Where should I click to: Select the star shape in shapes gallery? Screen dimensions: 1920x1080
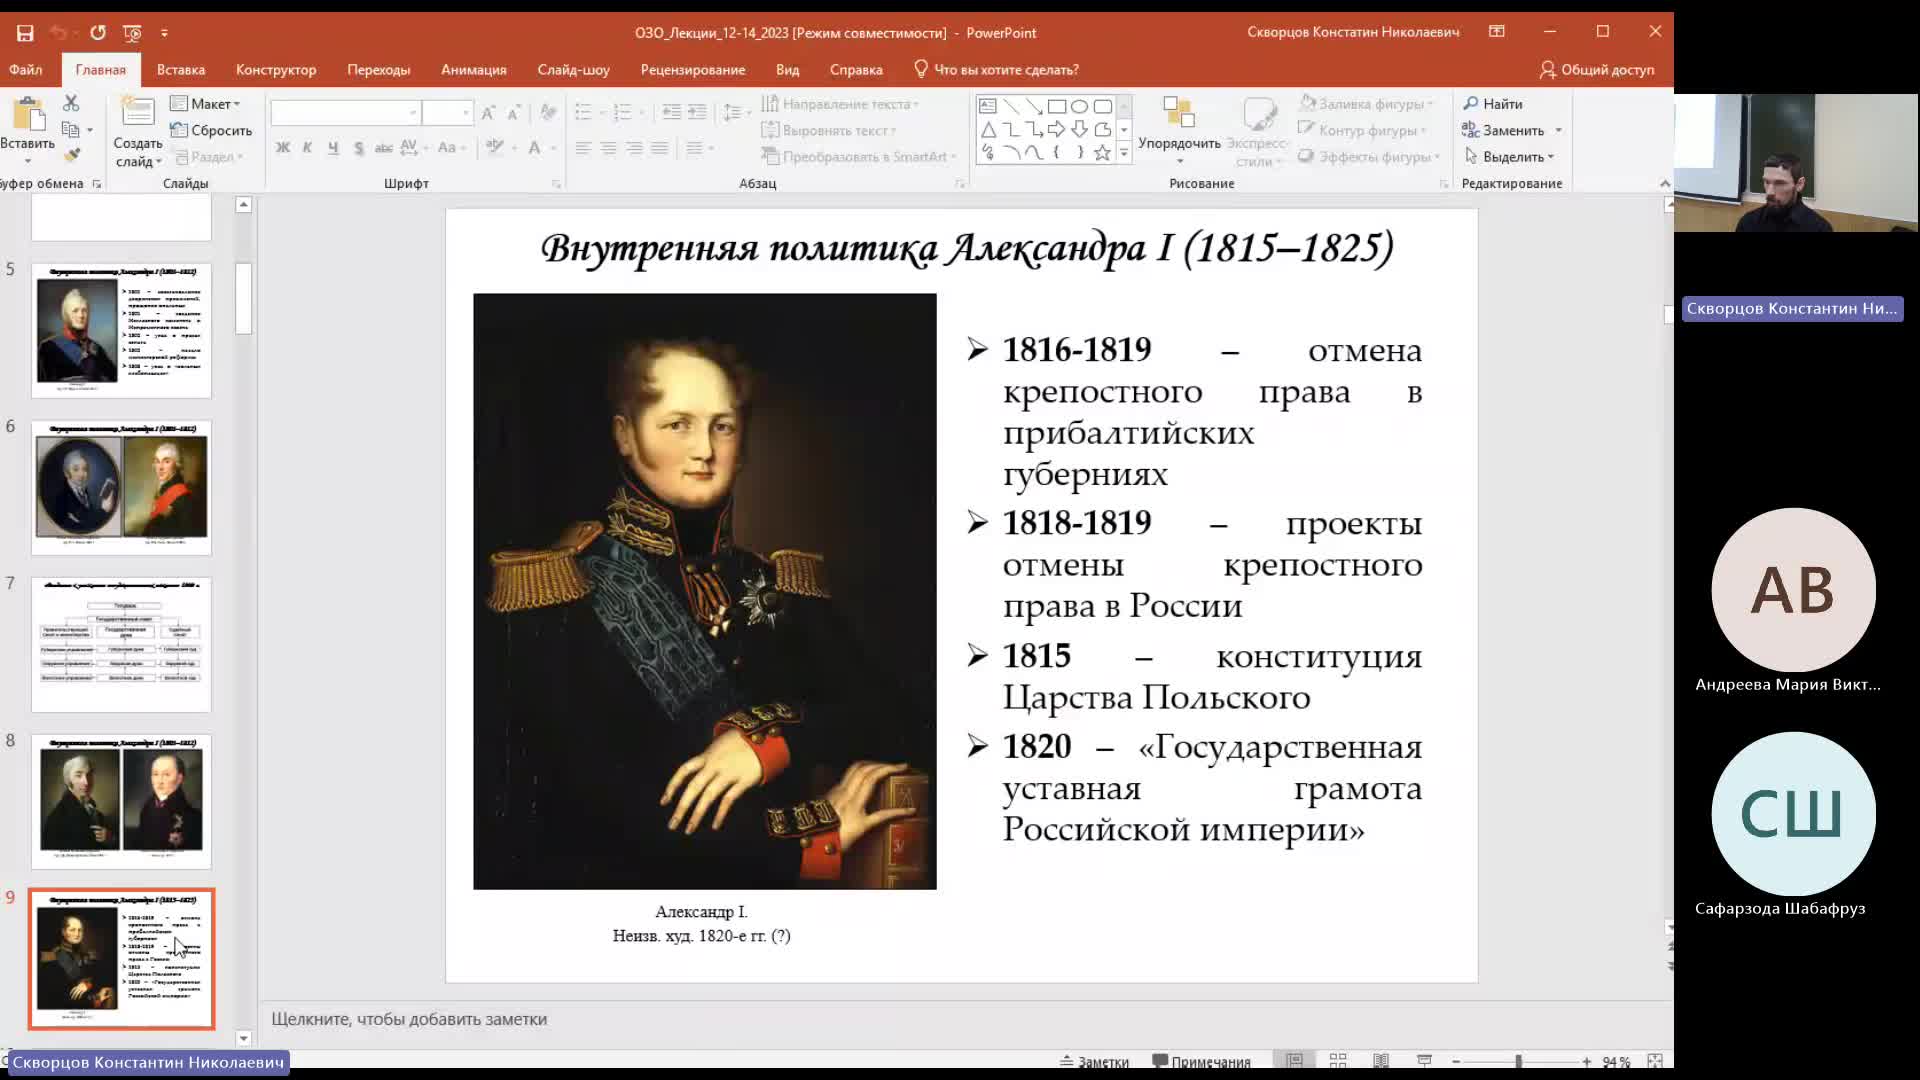(x=1102, y=152)
